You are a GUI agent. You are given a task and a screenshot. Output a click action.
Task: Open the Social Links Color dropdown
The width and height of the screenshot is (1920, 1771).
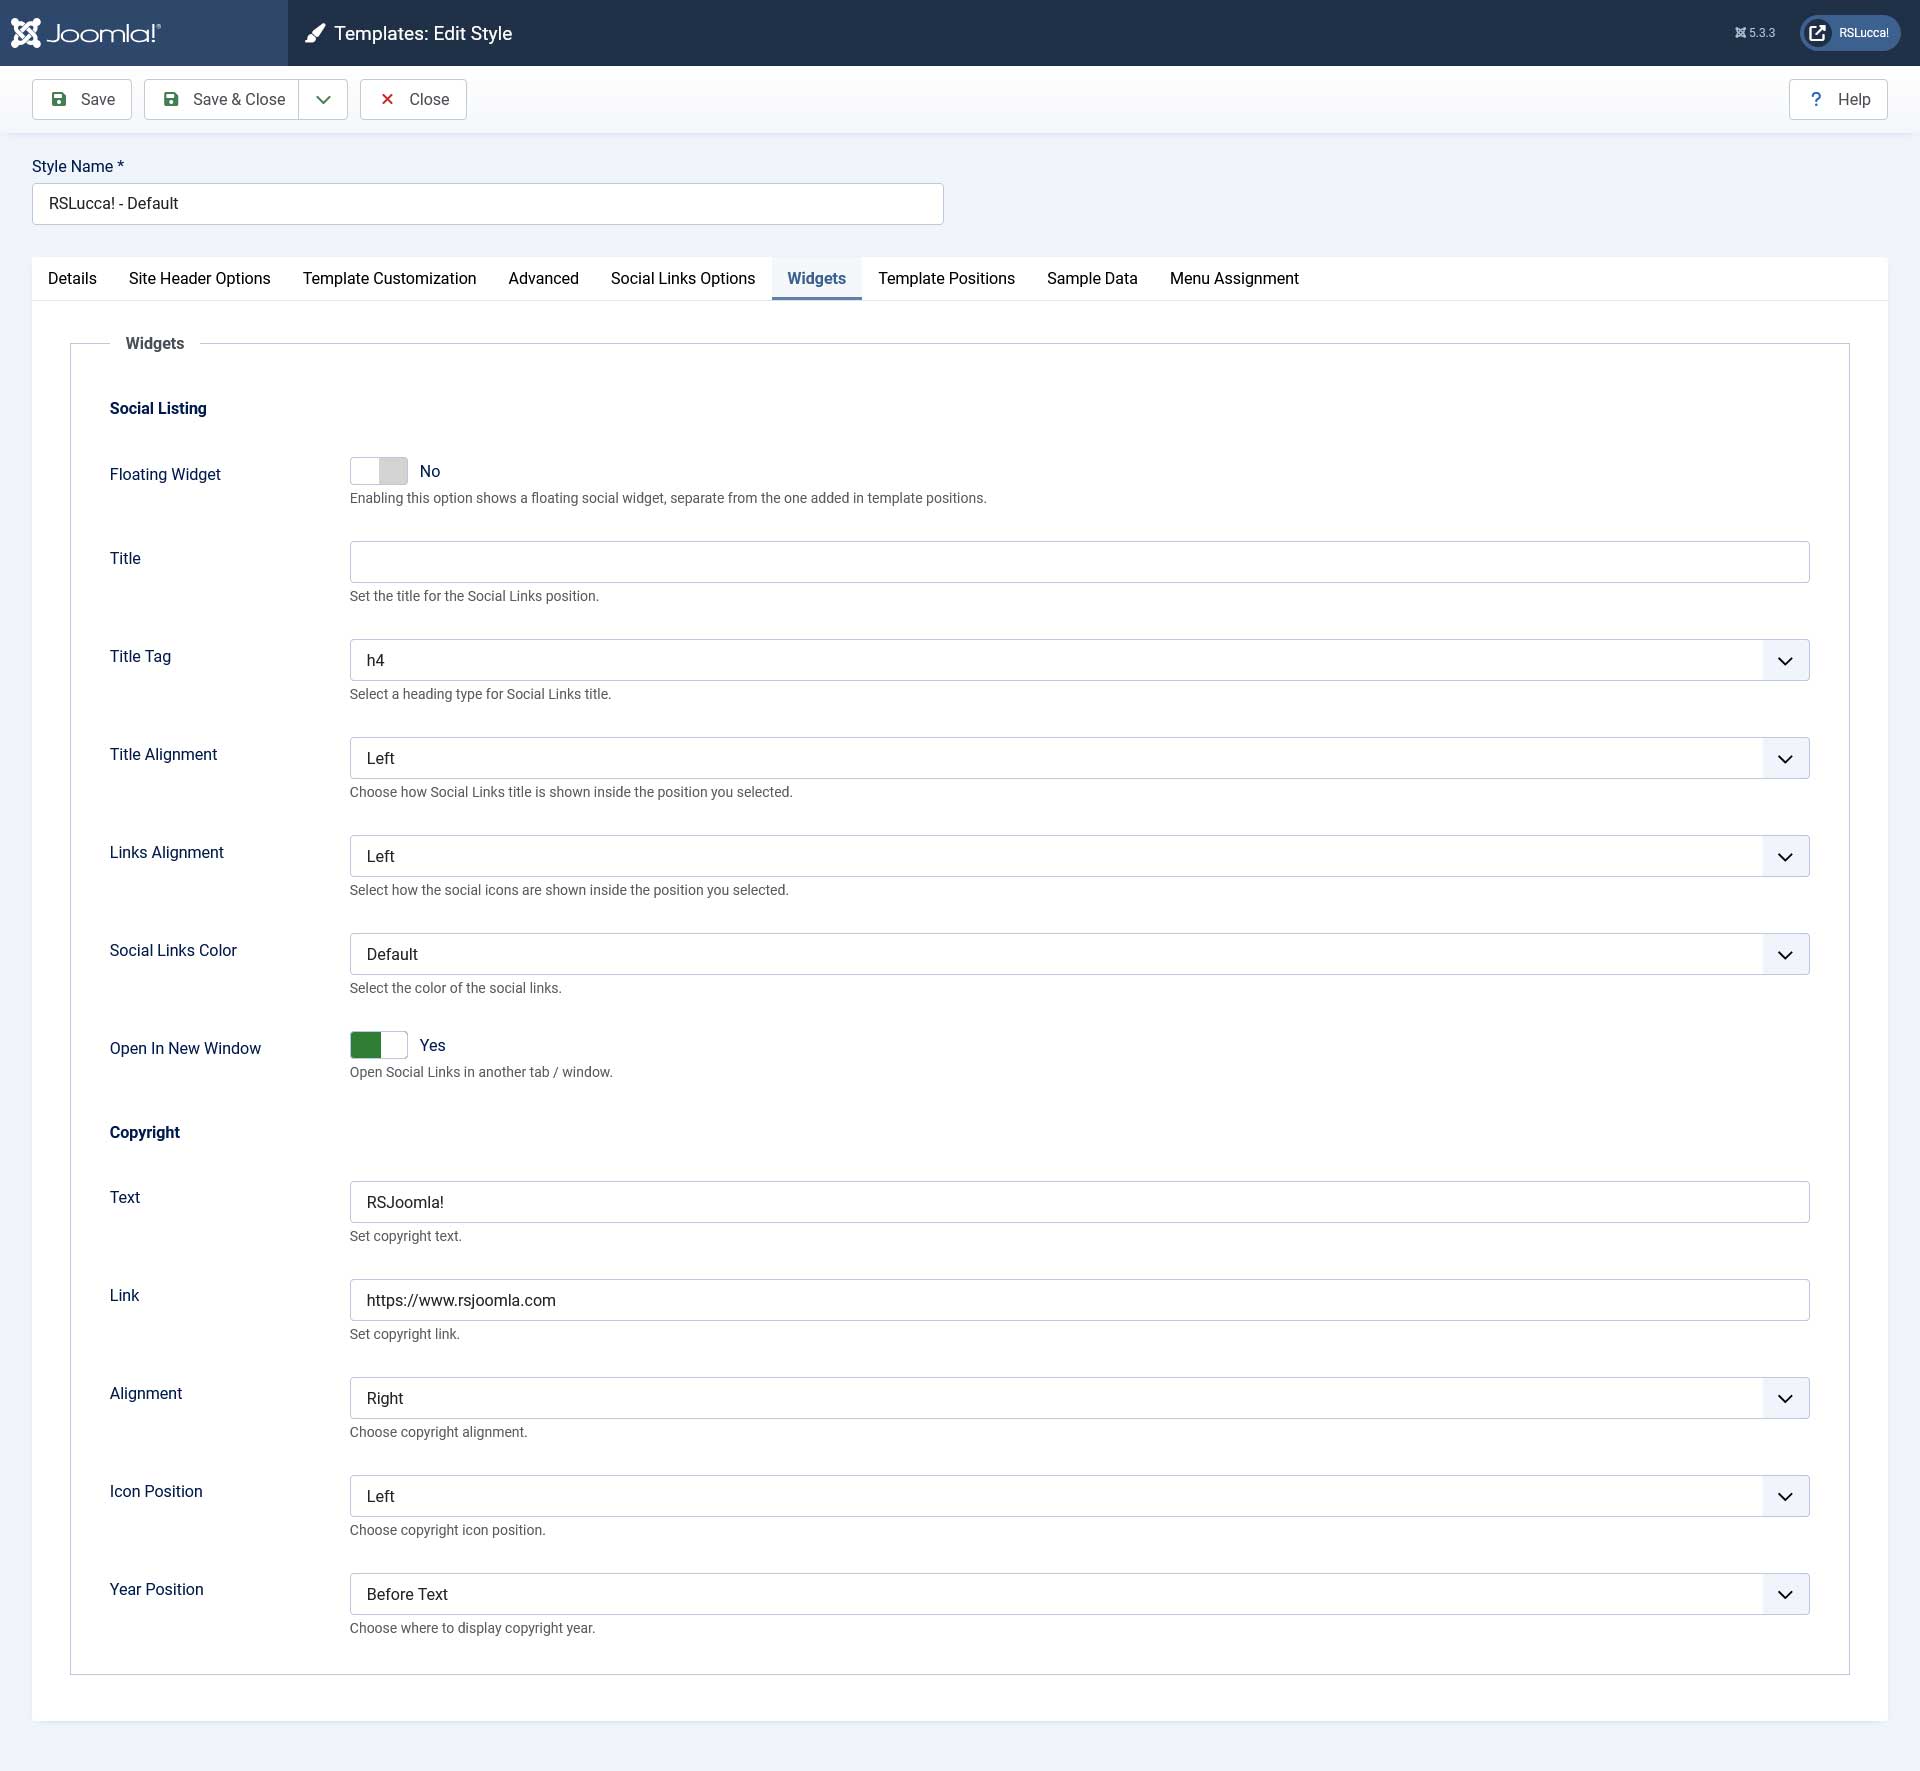tap(1079, 954)
